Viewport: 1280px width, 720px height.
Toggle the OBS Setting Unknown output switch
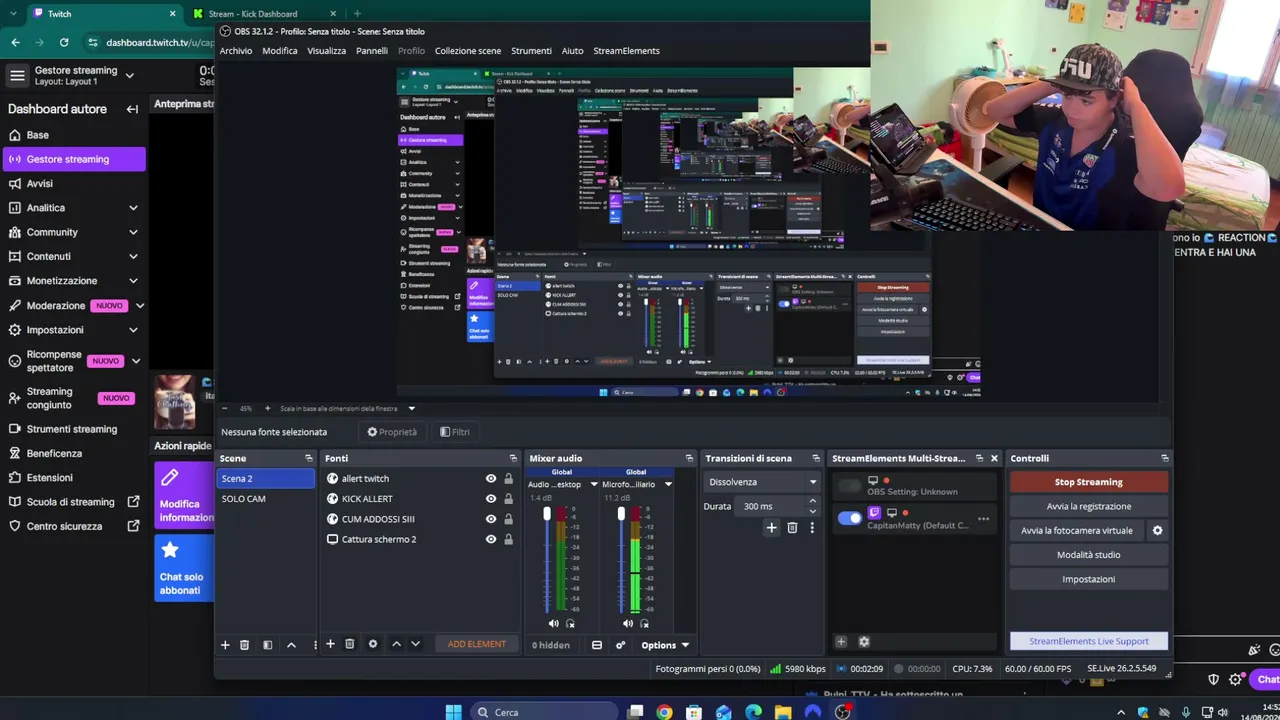(x=849, y=486)
